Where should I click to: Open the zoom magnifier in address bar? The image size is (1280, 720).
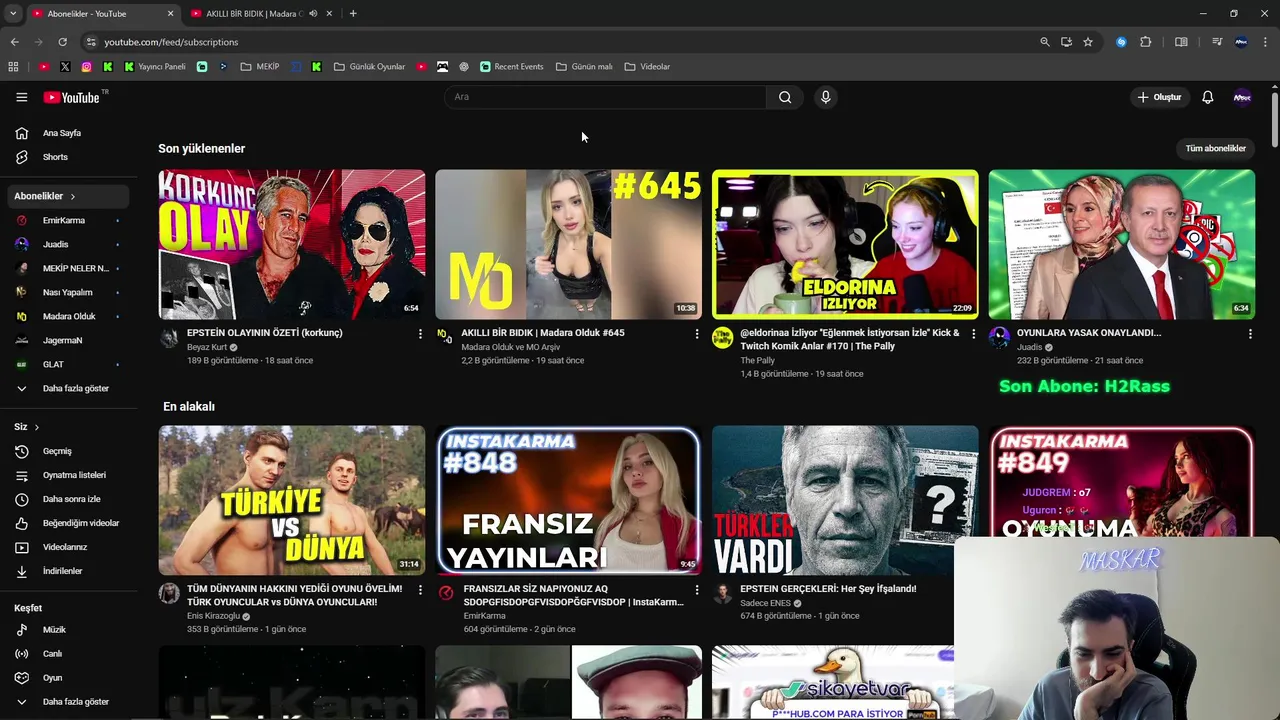[1045, 42]
